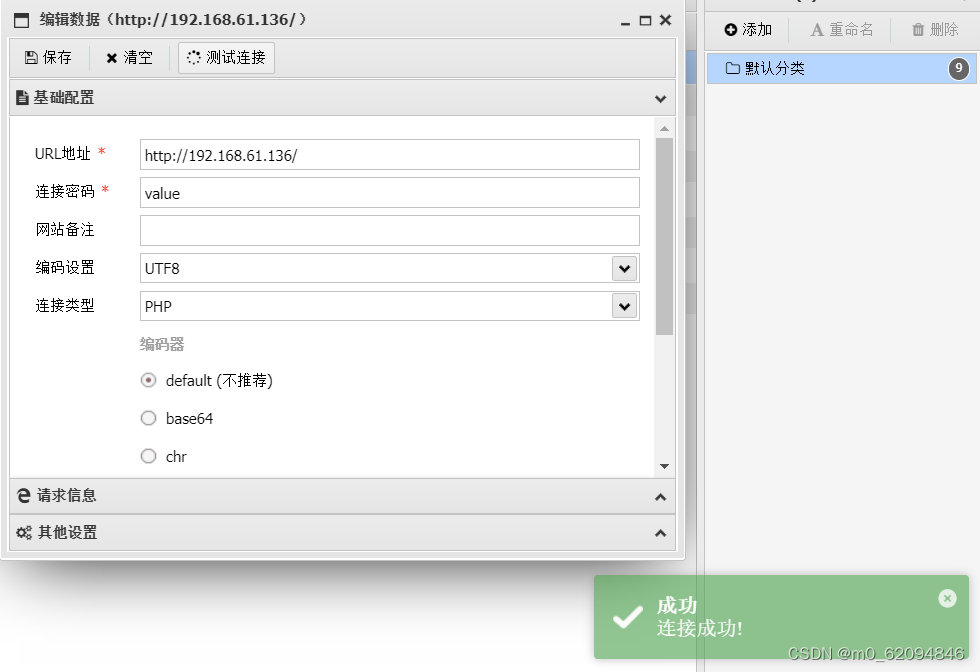Click the folder icon of 默认分类

click(x=732, y=68)
